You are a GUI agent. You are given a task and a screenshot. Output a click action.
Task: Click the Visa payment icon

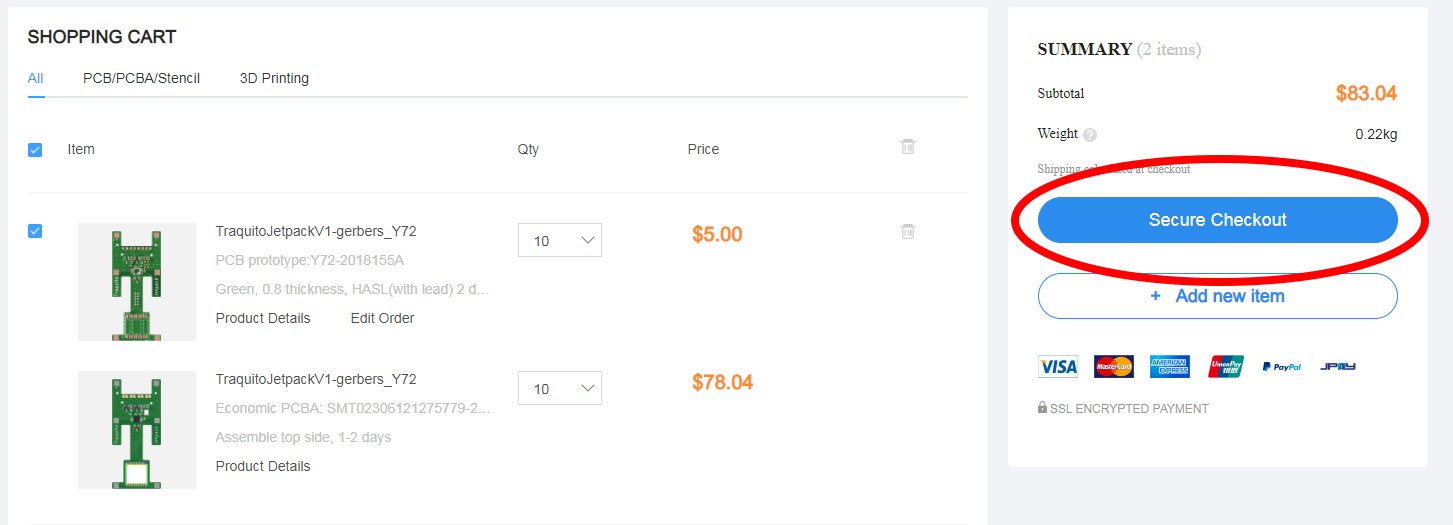(1058, 367)
